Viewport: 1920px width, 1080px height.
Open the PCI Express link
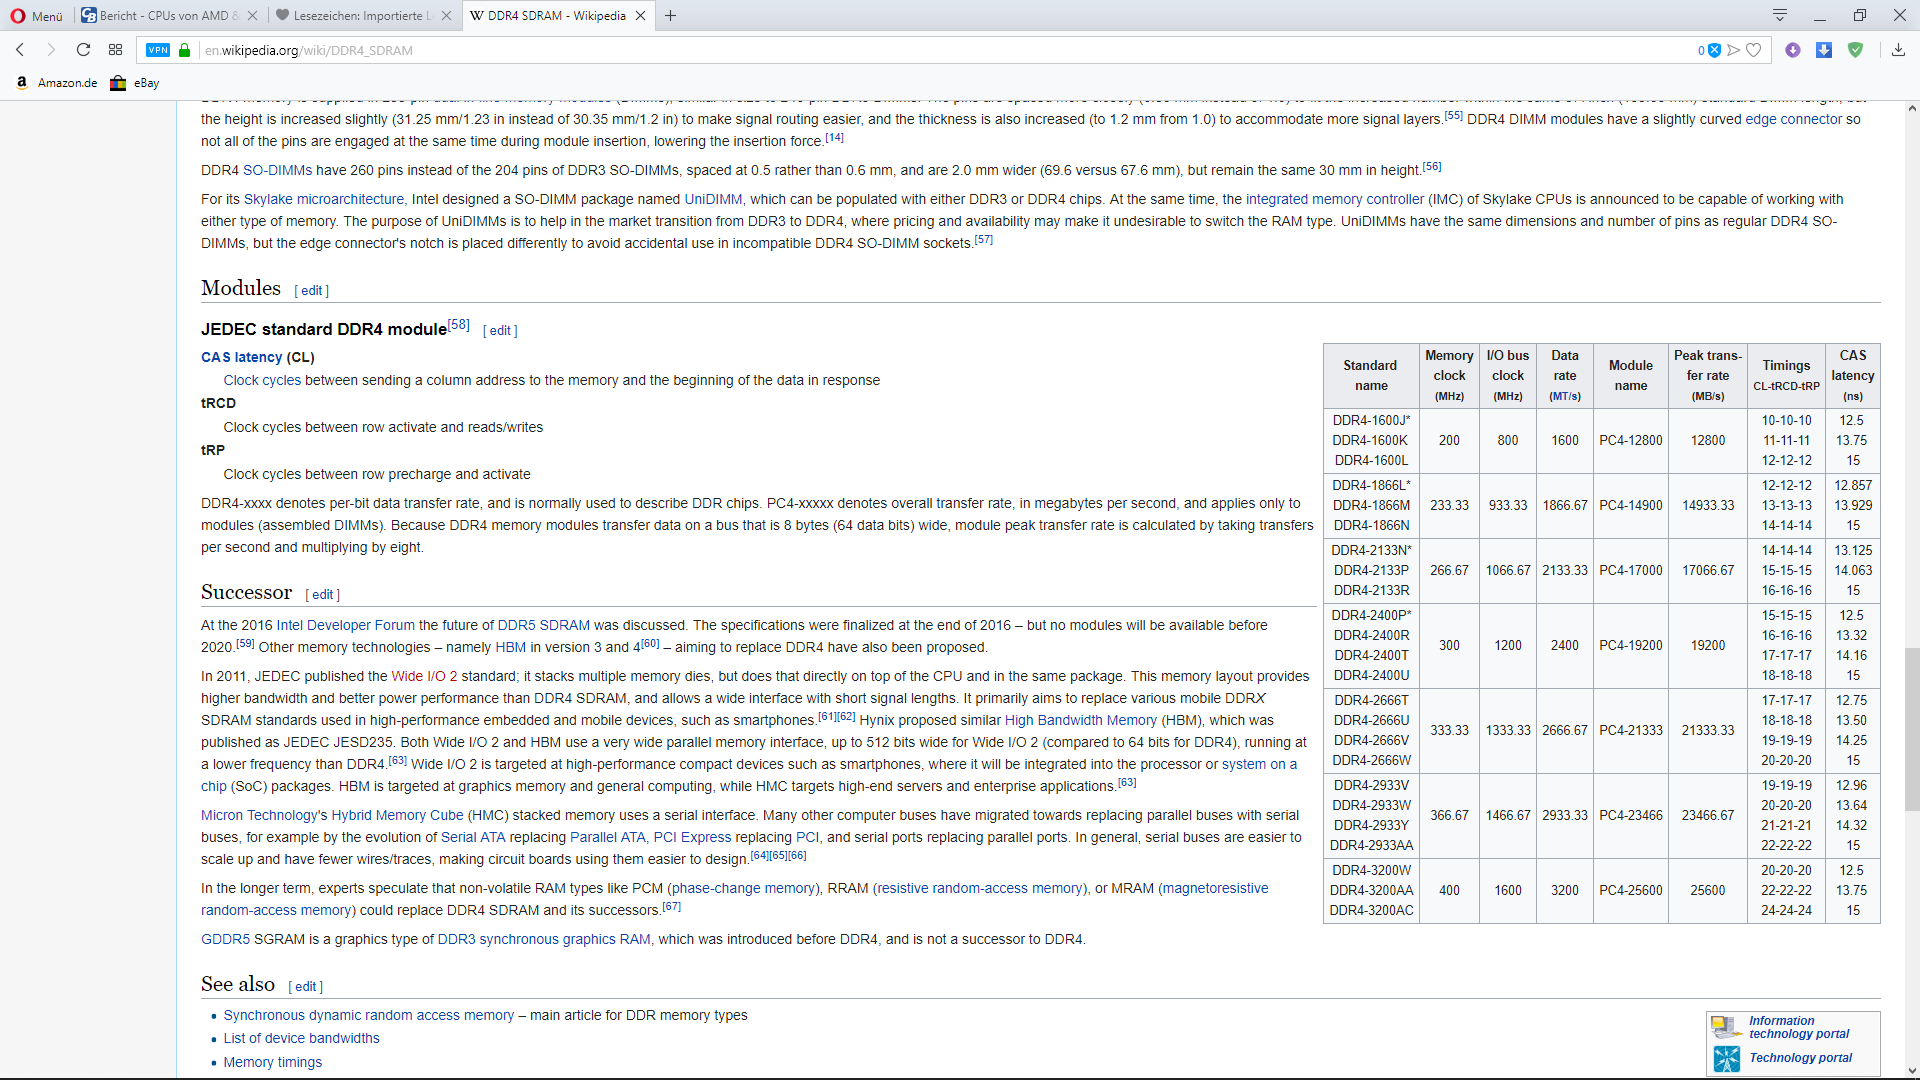[x=692, y=837]
